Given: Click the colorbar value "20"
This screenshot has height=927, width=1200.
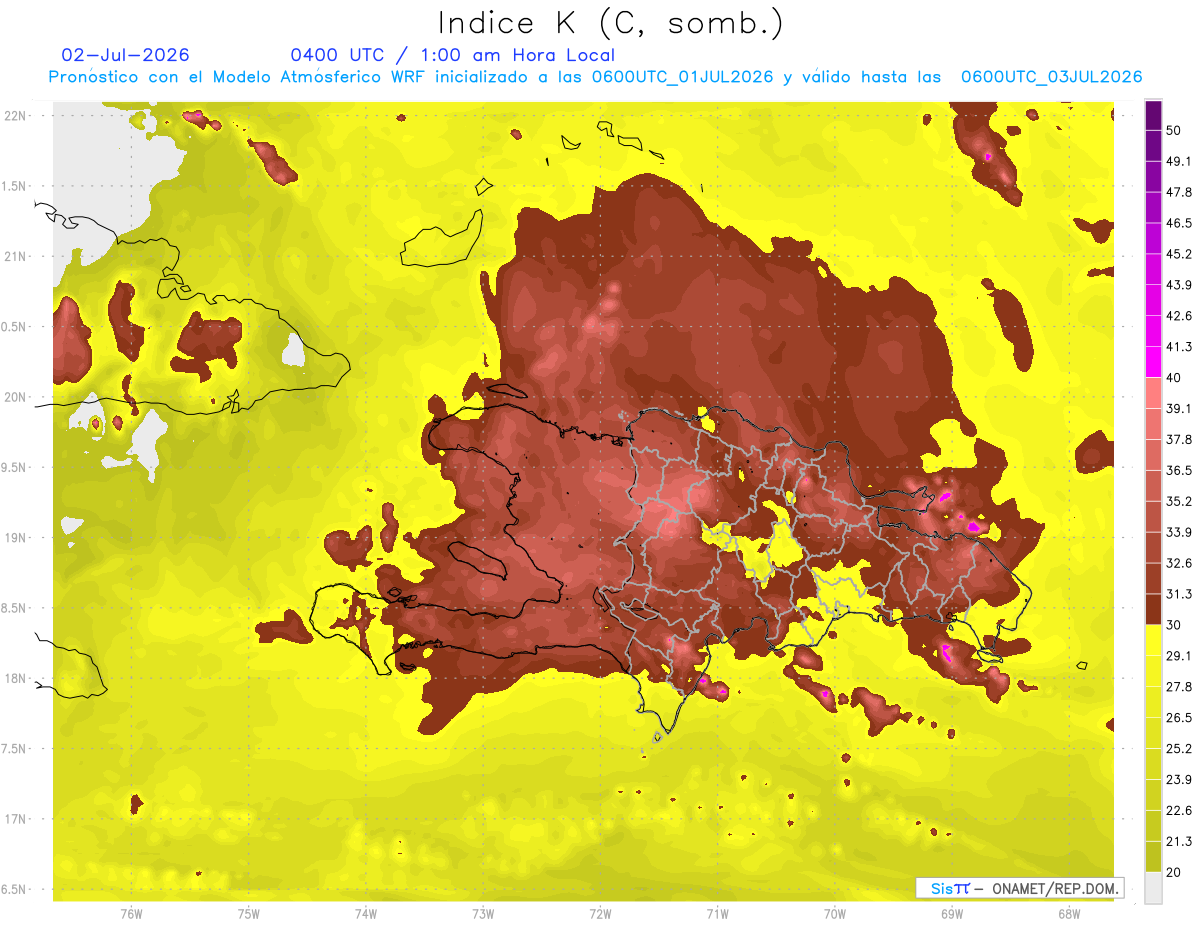Looking at the screenshot, I should tap(1175, 872).
